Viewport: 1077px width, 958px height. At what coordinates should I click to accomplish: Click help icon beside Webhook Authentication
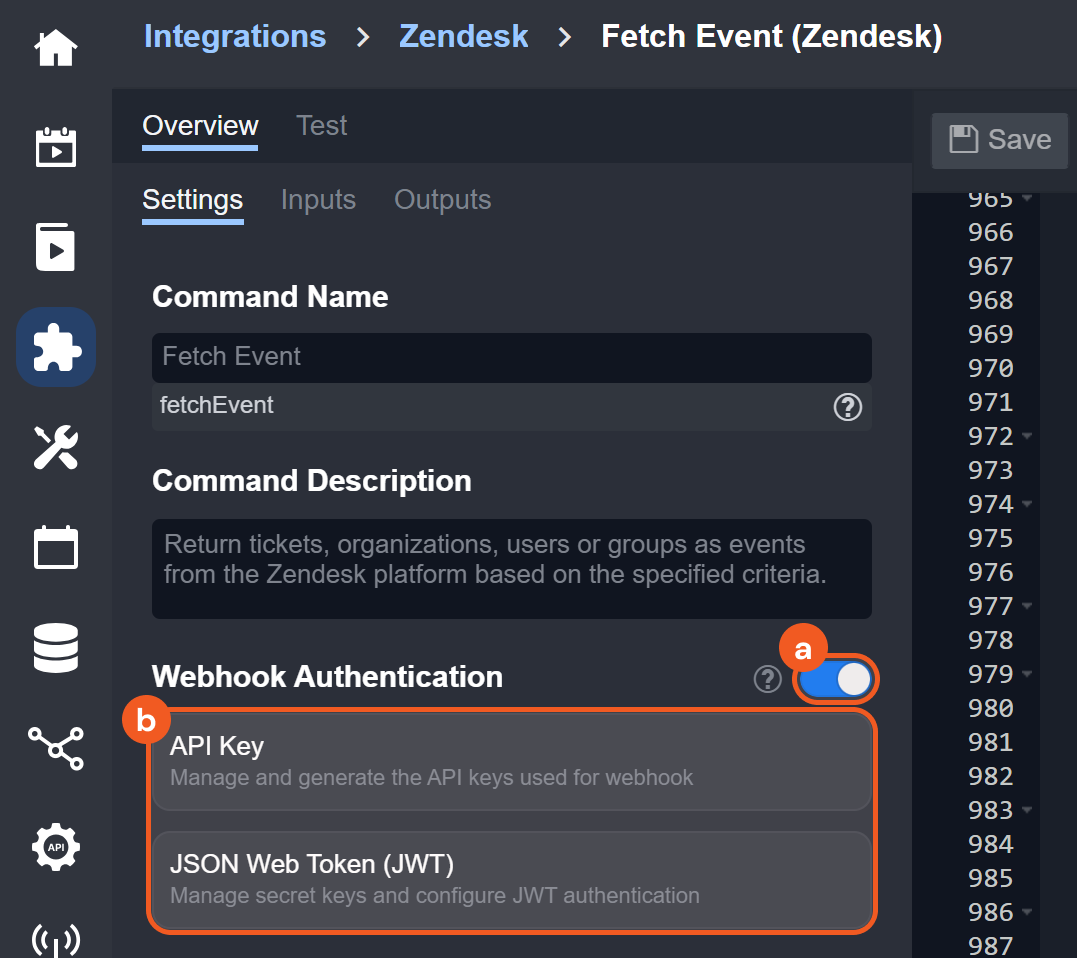tap(767, 680)
